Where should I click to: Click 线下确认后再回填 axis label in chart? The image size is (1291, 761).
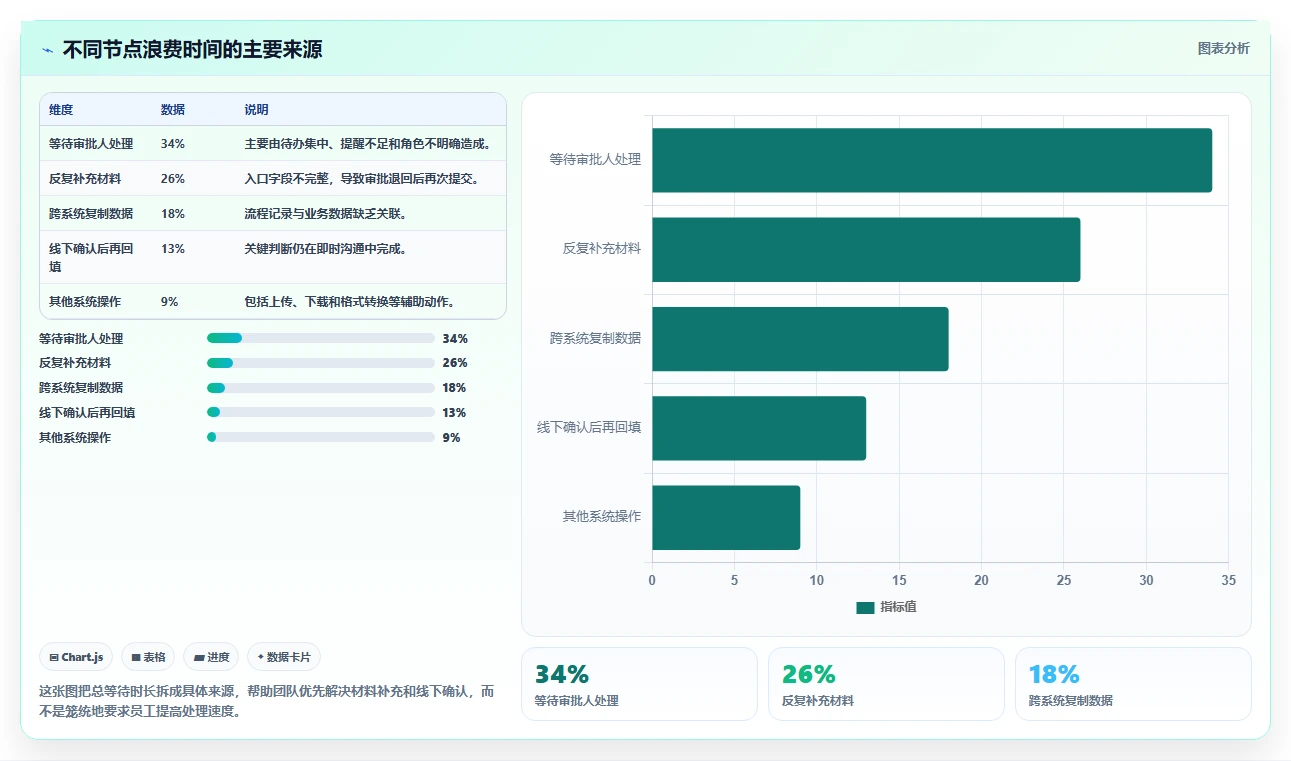point(589,427)
